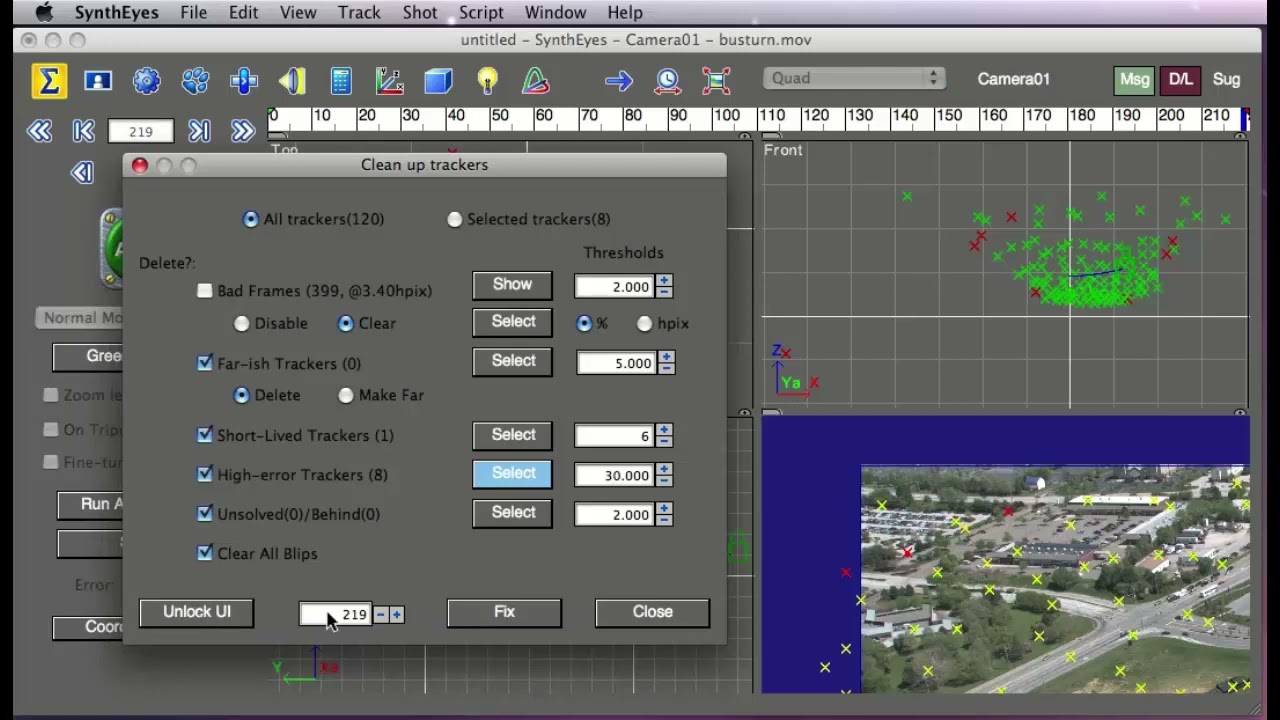Open the Shot setup portrait icon
The width and height of the screenshot is (1280, 720).
[x=98, y=81]
